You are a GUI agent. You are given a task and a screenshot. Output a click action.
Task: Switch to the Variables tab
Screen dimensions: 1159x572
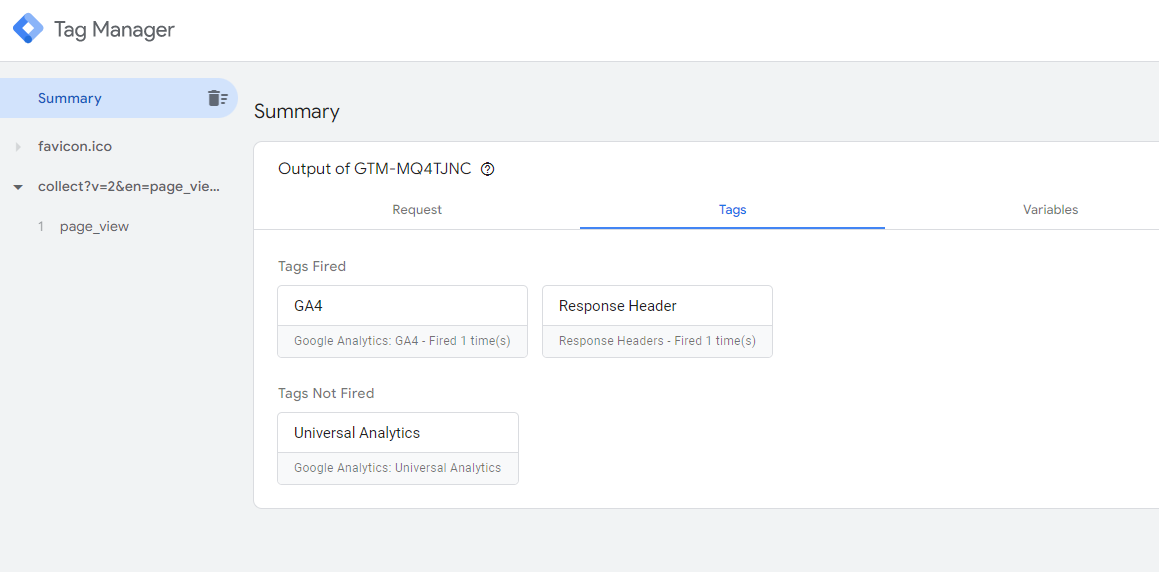click(1050, 210)
